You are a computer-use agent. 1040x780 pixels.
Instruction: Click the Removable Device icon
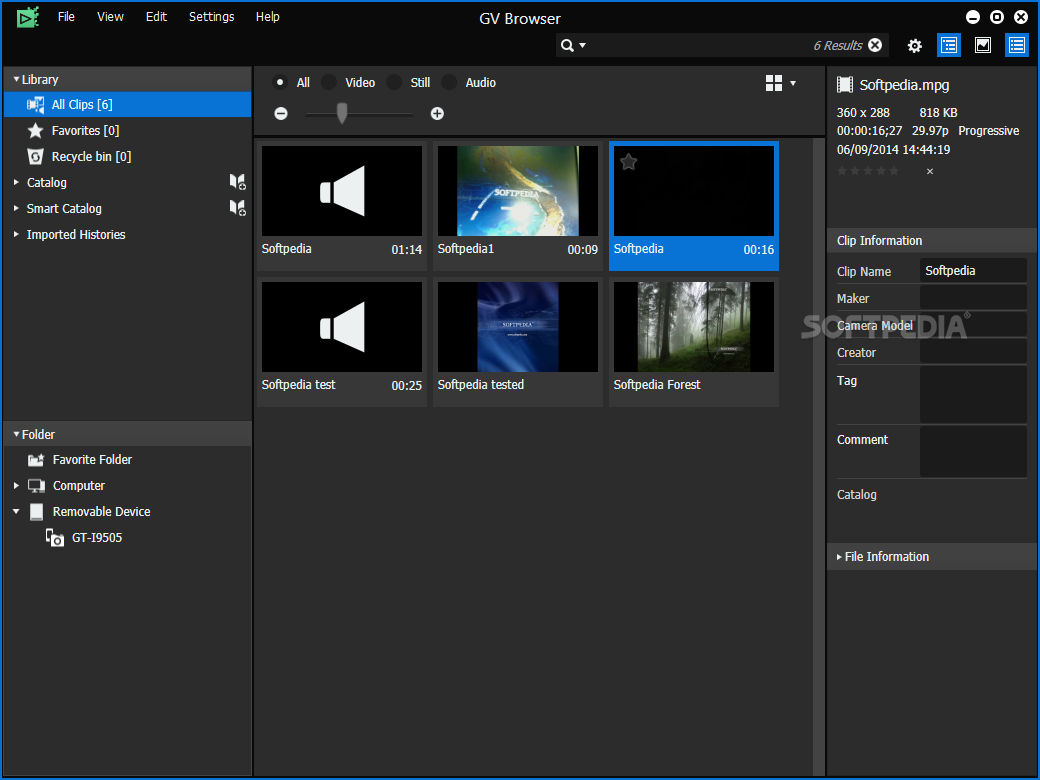36,511
